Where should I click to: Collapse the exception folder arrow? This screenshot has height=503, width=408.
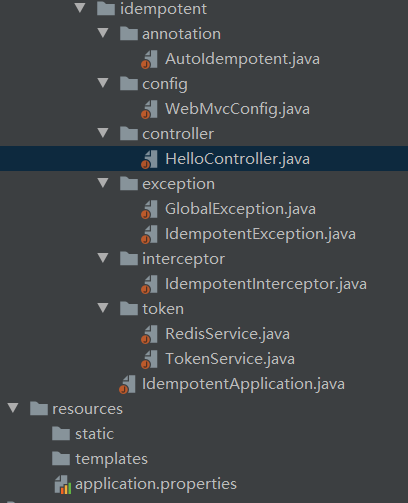tap(103, 183)
